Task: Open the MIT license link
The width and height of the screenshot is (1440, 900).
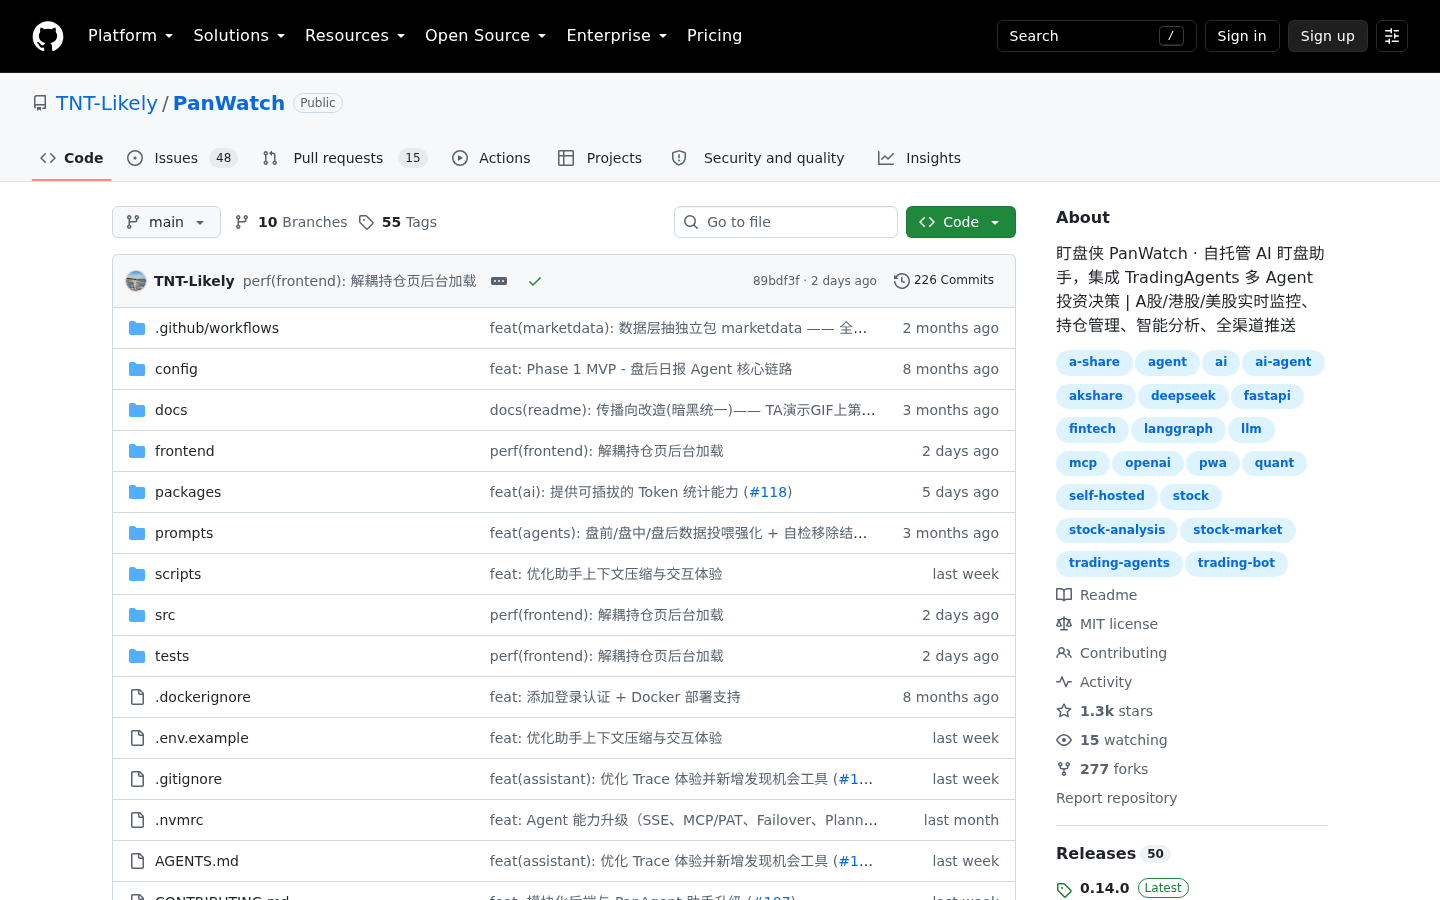Action: (x=1107, y=624)
